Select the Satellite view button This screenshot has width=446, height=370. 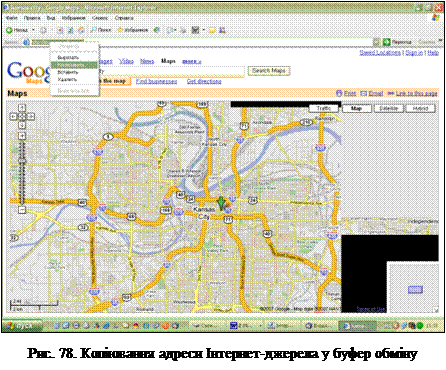point(389,108)
